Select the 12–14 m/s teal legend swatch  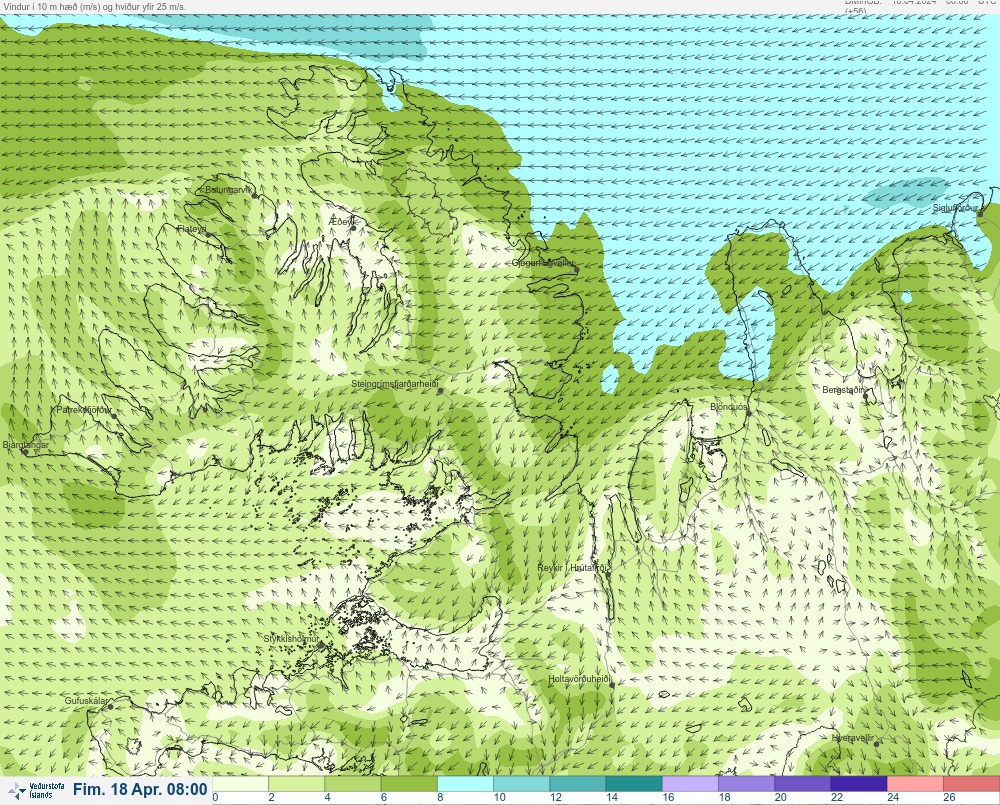pos(577,783)
